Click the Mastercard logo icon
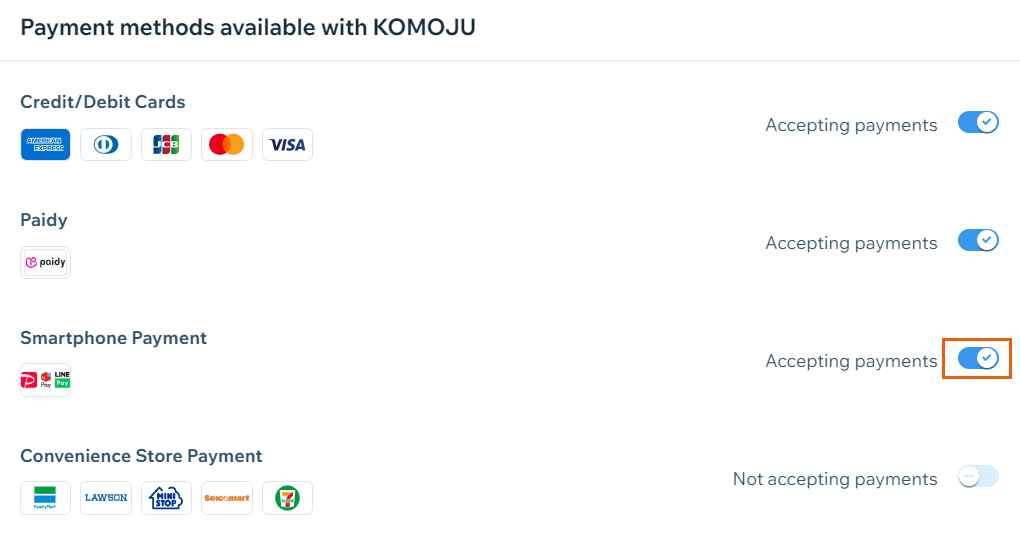 point(227,144)
